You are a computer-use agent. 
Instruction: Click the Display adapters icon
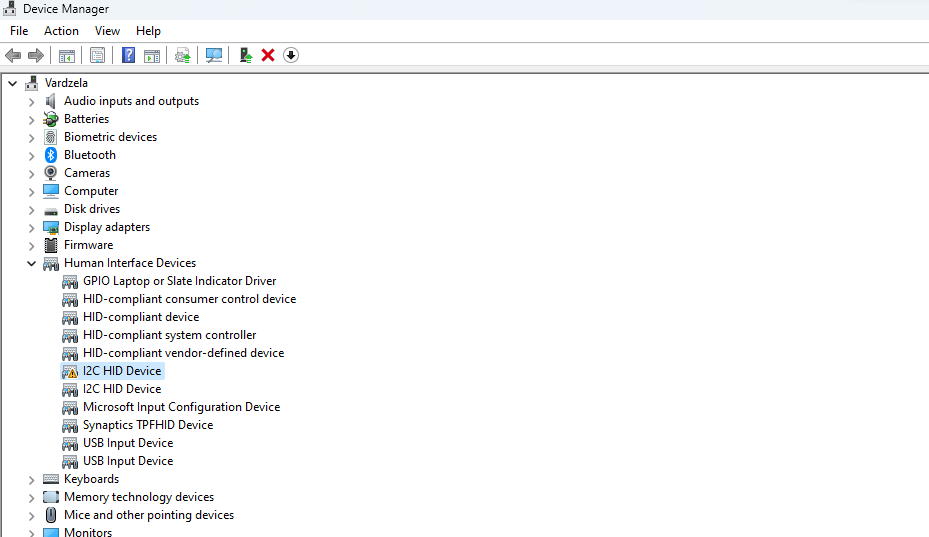pyautogui.click(x=51, y=227)
